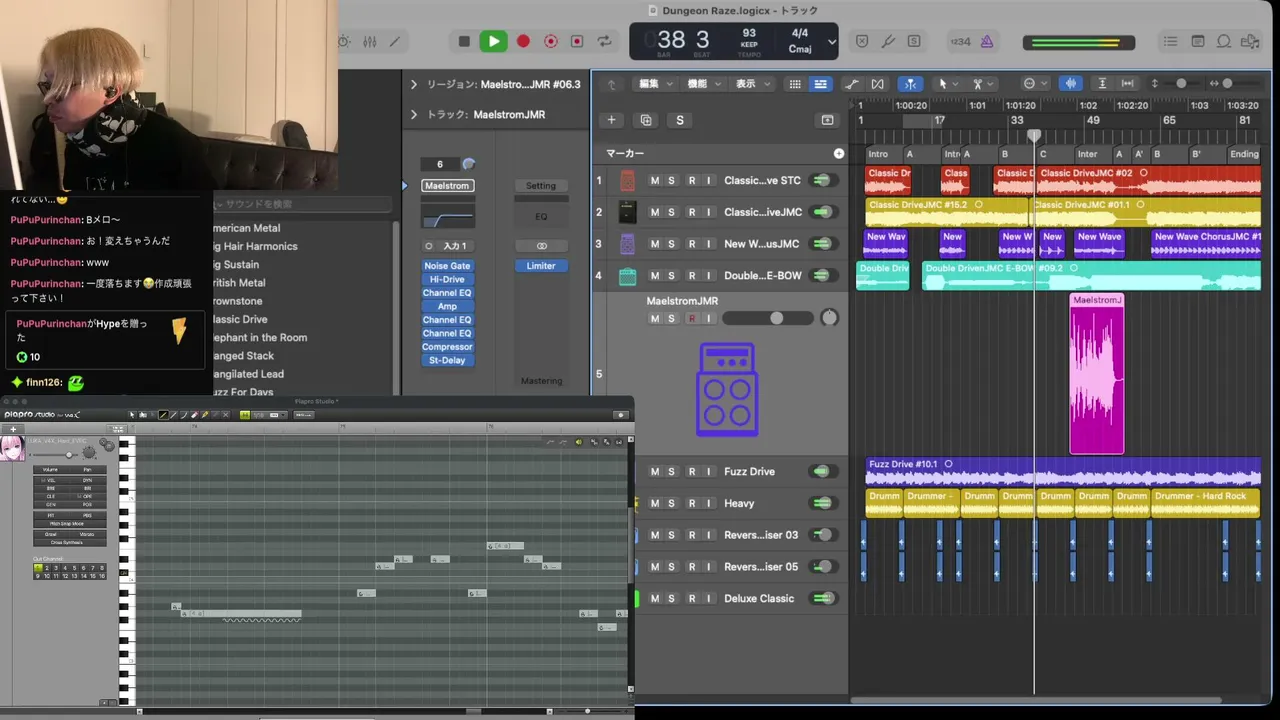Open the Loop Browser icon

pyautogui.click(x=1224, y=41)
